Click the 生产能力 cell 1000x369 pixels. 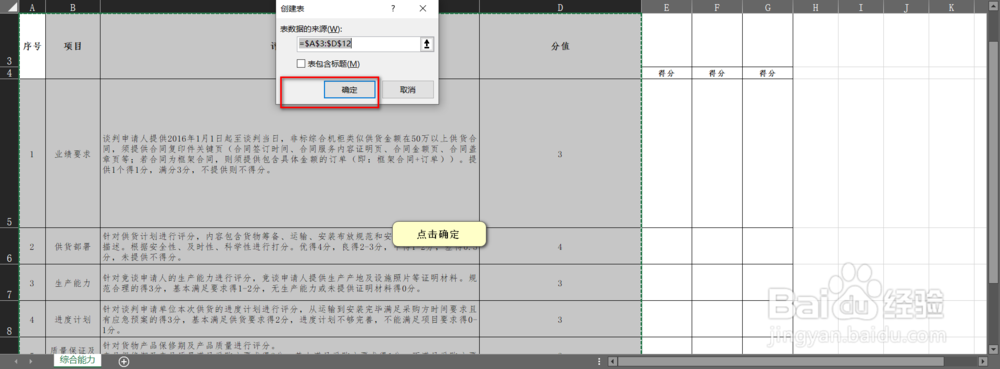click(73, 282)
